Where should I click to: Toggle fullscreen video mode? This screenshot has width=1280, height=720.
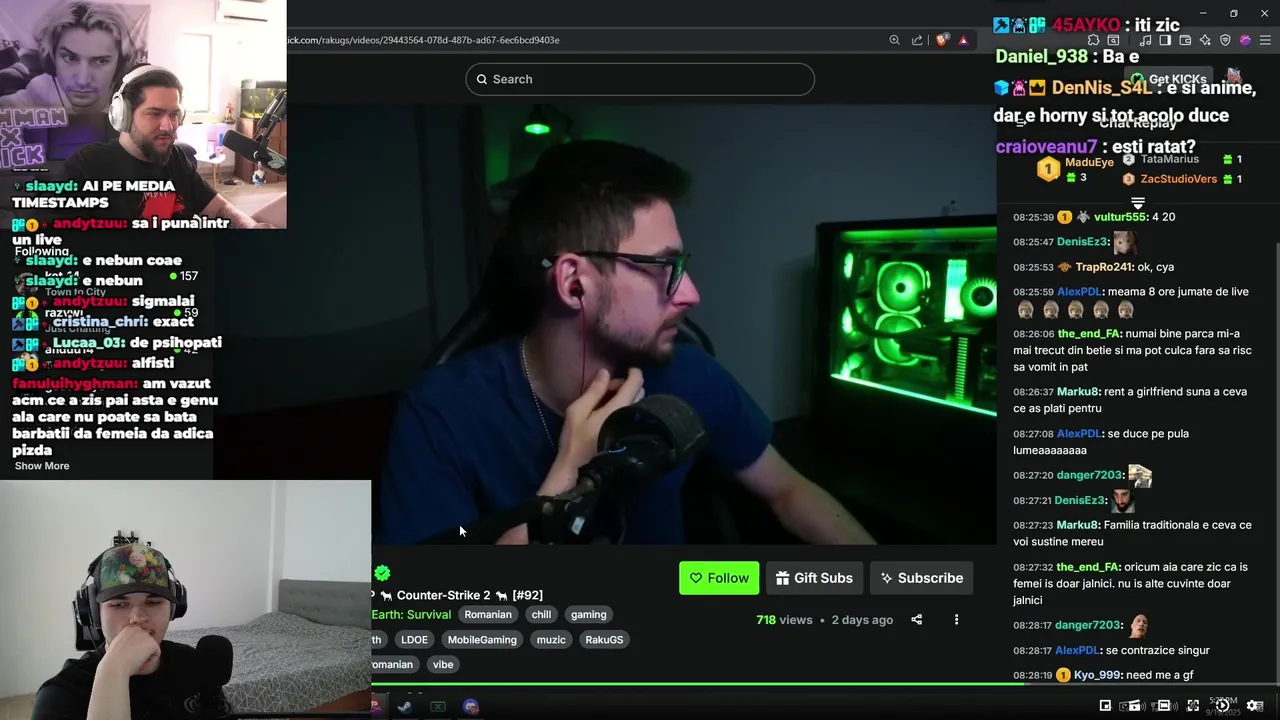(x=1193, y=705)
